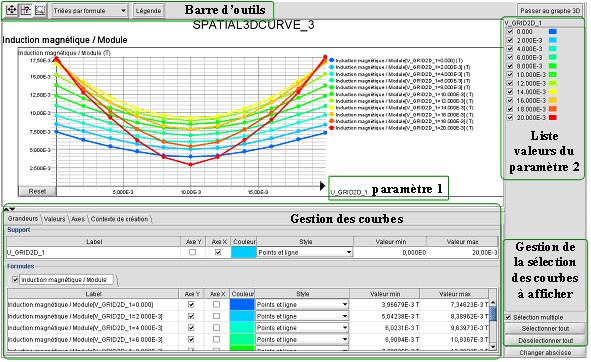Select the pan/move graph tool icon
Screen dimensions: 591x362
(x=11, y=10)
